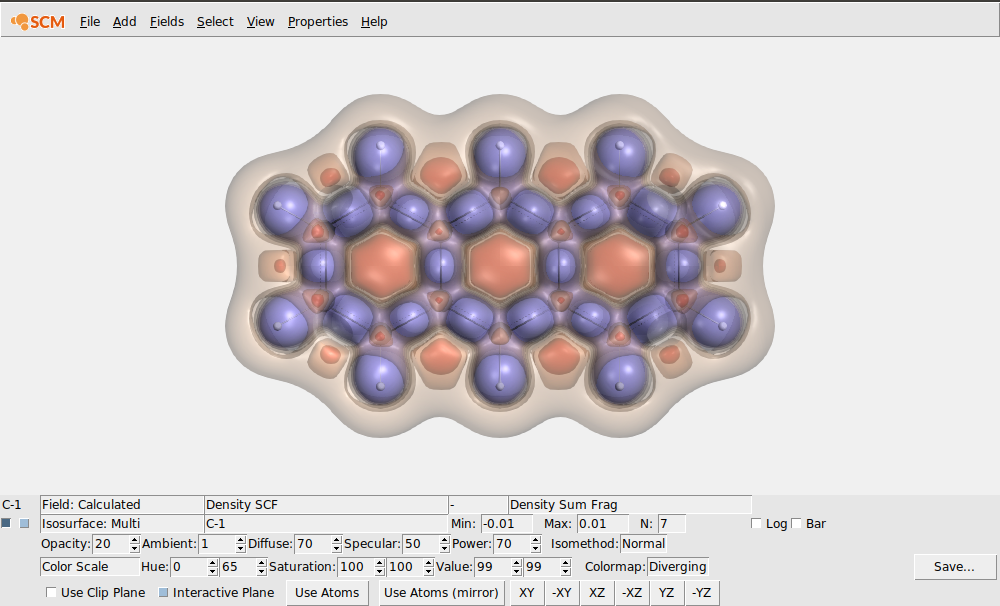Viewport: 1000px width, 606px height.
Task: Enable the Bar checkbox
Action: tap(795, 523)
